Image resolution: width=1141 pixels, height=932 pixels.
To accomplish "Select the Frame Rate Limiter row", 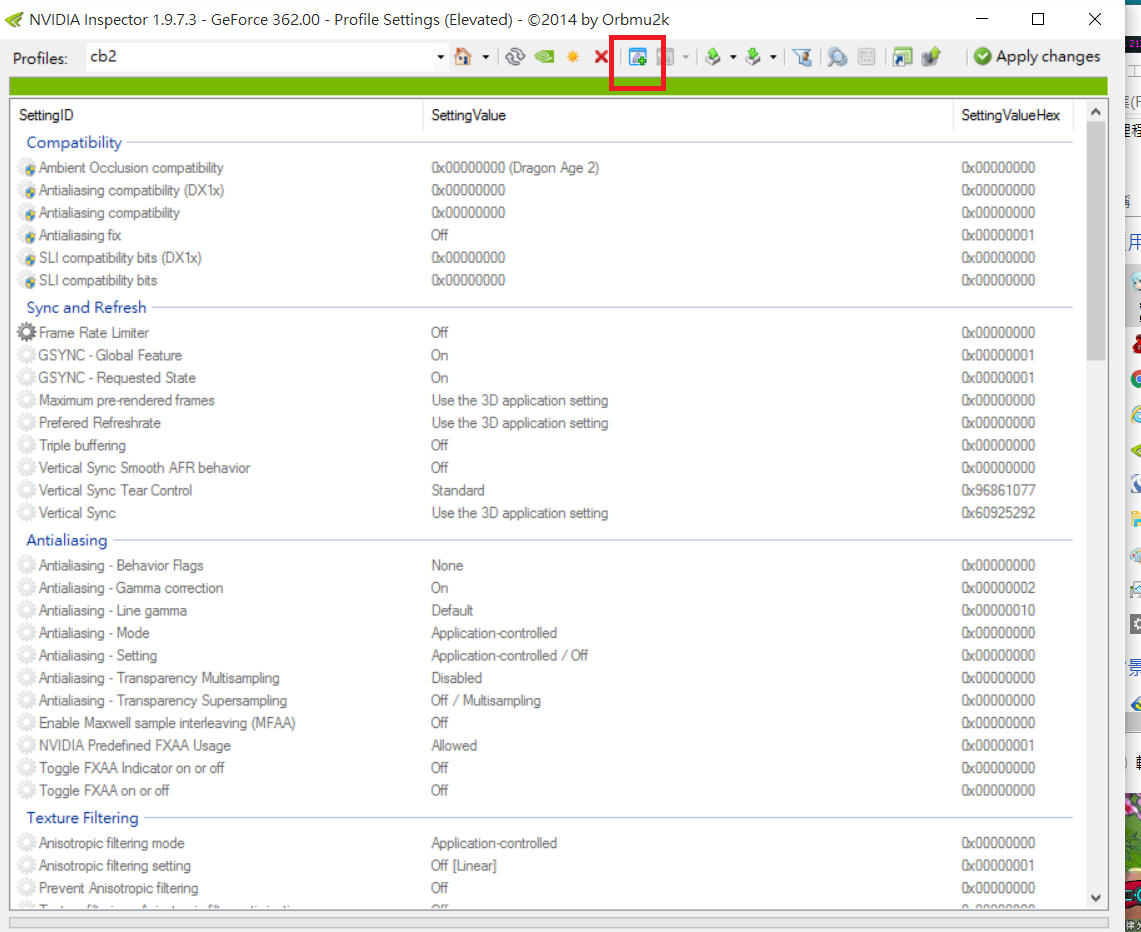I will [x=544, y=332].
